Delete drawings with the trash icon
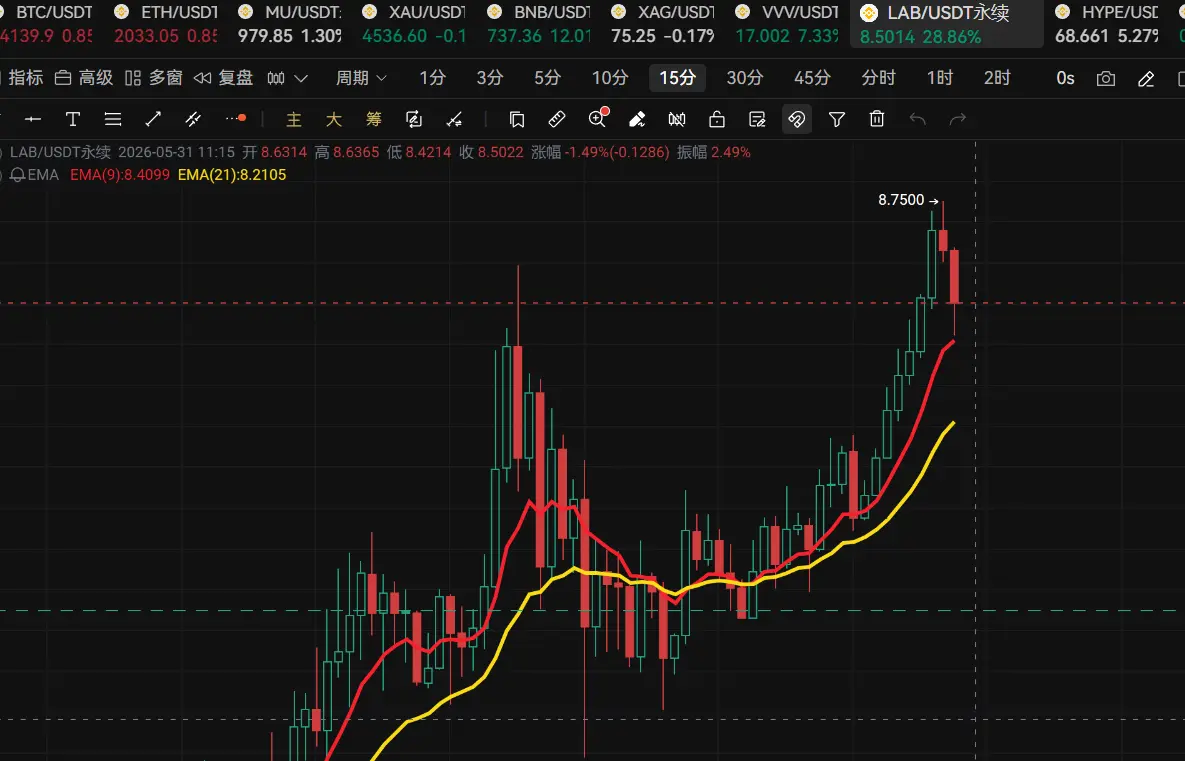The height and width of the screenshot is (761, 1185). click(x=877, y=119)
